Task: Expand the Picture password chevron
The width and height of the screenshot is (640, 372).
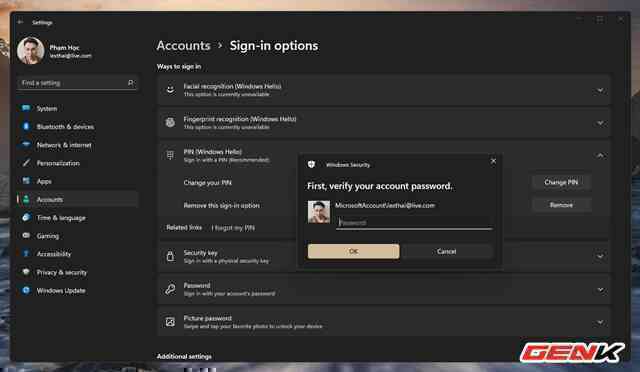Action: (x=600, y=322)
